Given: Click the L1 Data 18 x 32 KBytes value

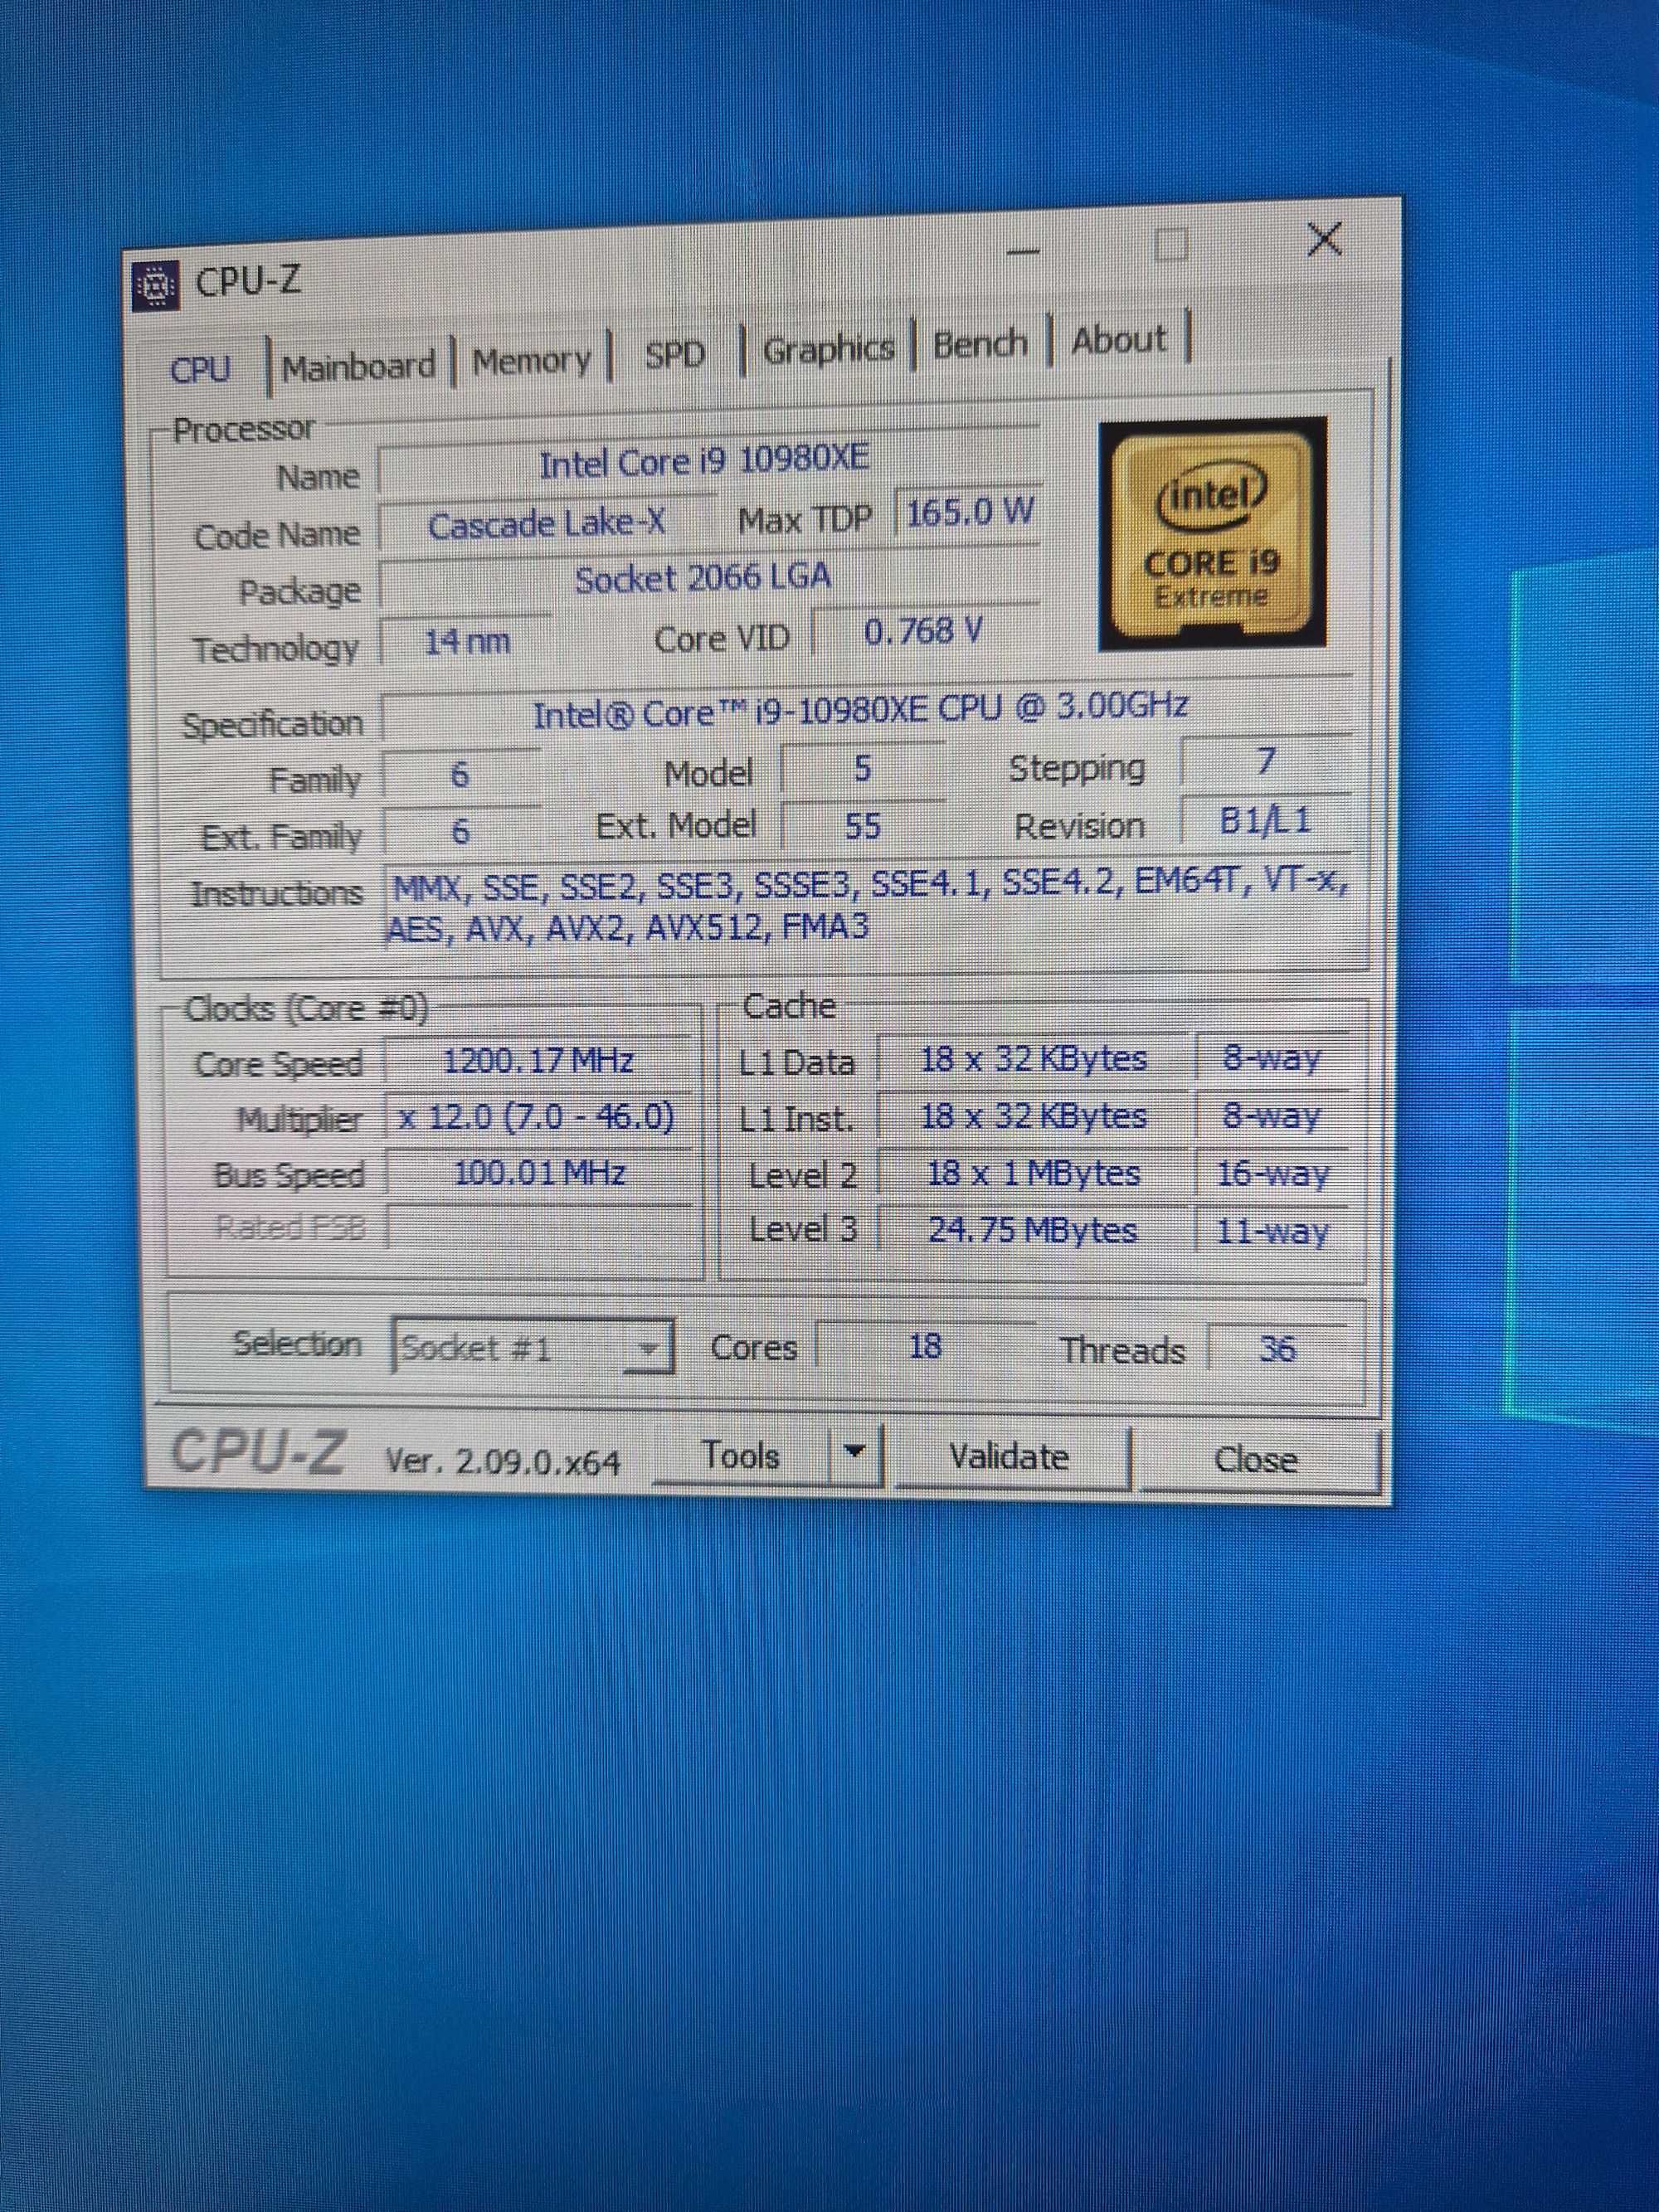Looking at the screenshot, I should (1033, 1059).
